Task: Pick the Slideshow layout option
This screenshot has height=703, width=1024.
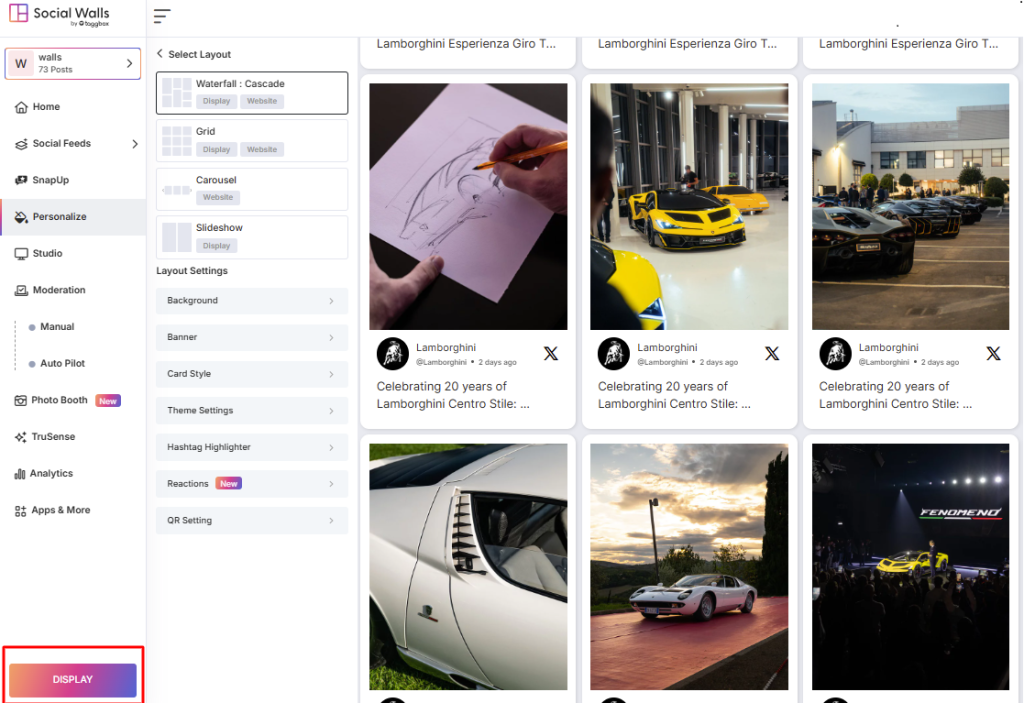Action: click(x=252, y=237)
